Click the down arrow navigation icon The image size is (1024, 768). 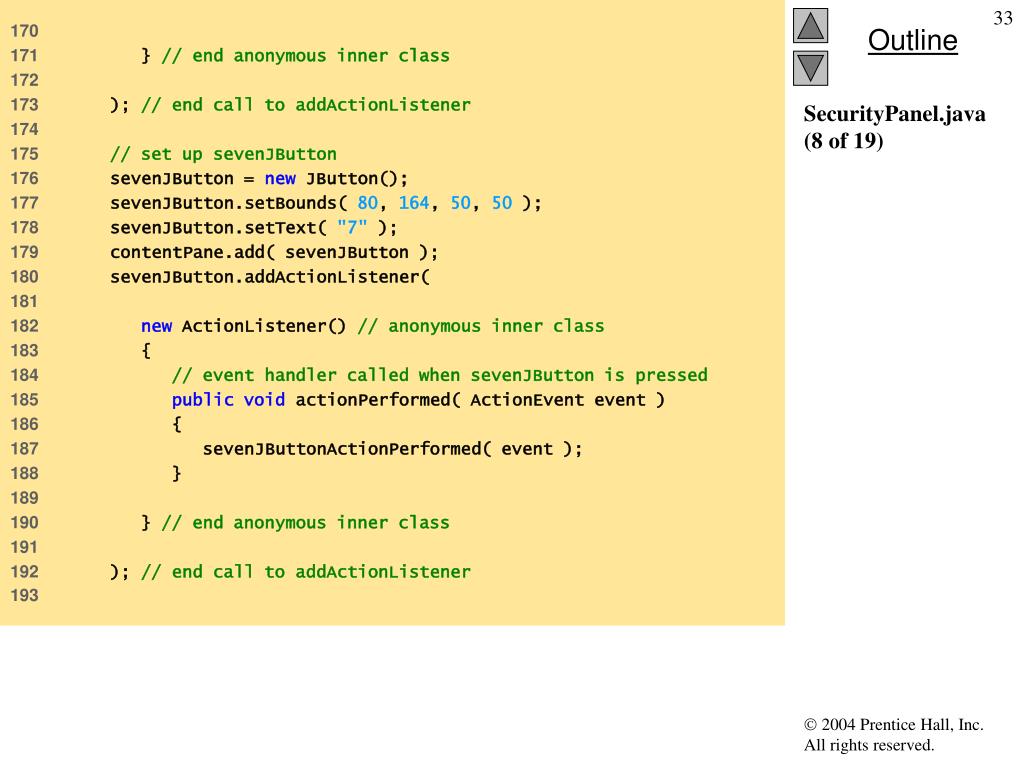click(x=810, y=68)
